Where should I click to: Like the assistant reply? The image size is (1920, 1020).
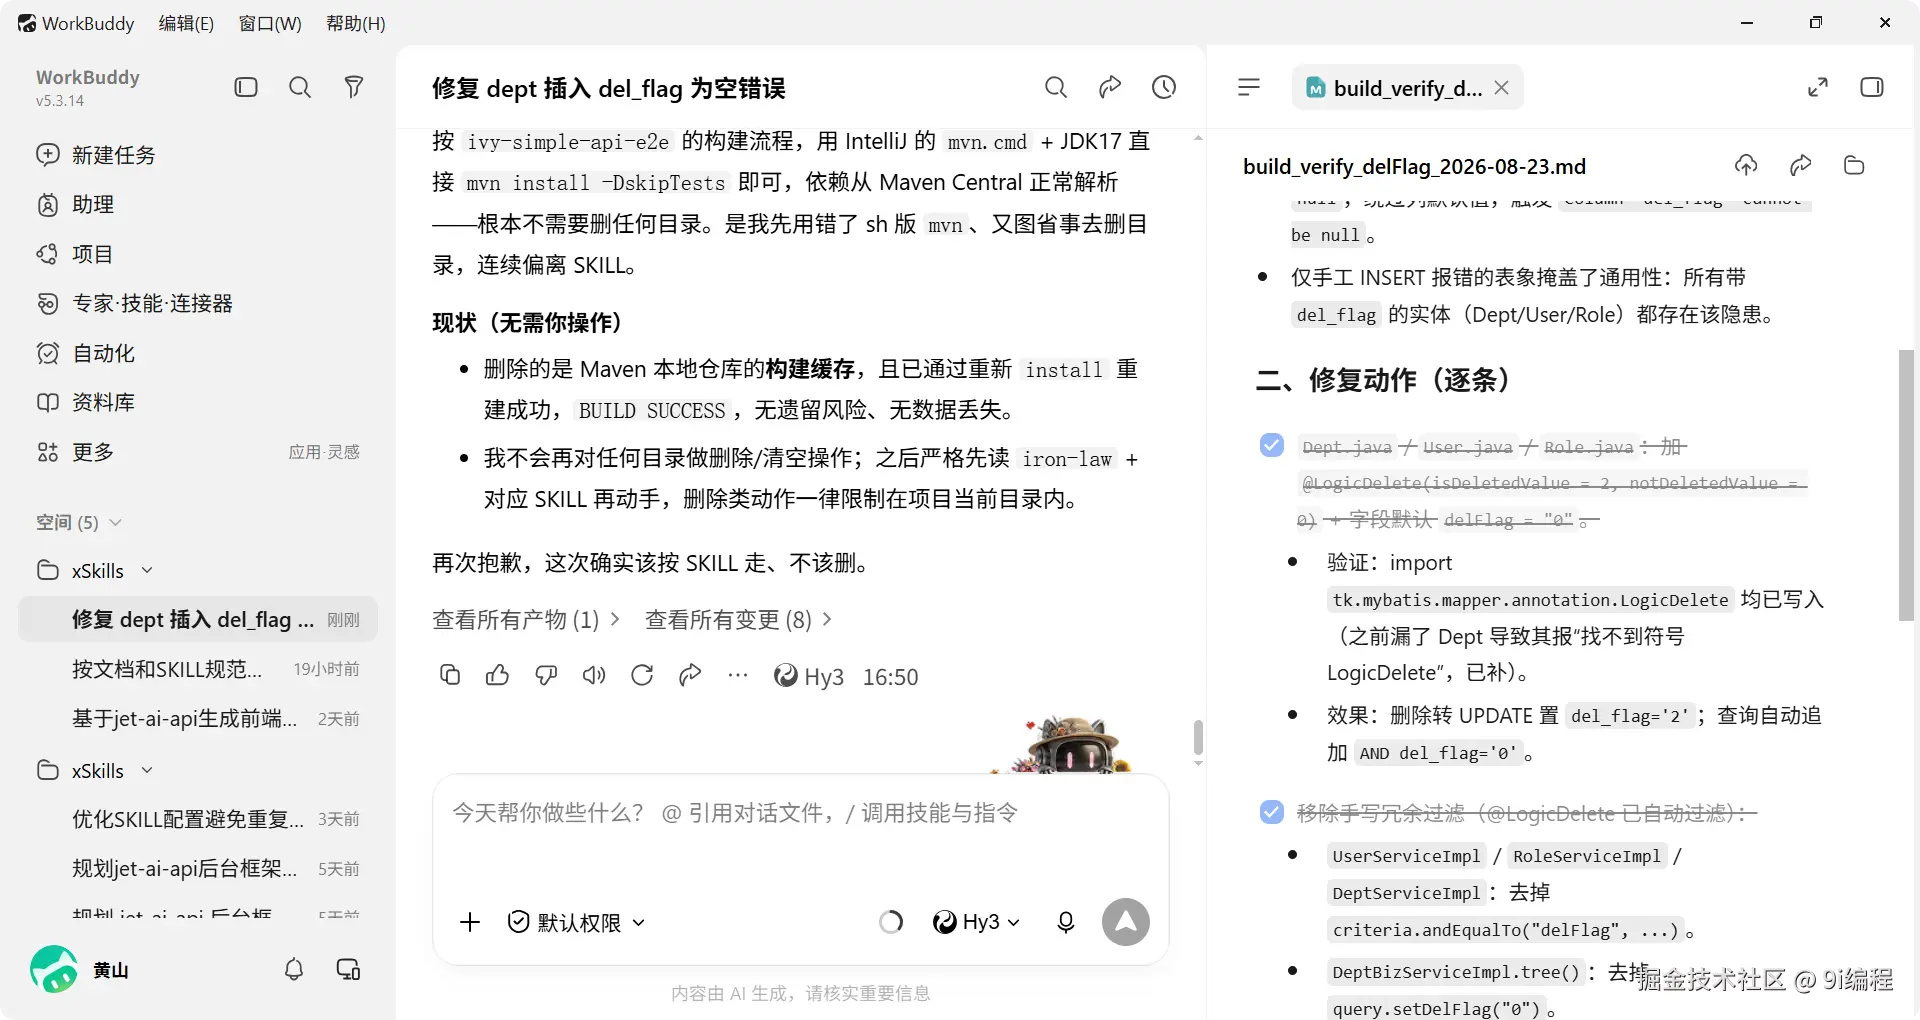497,676
